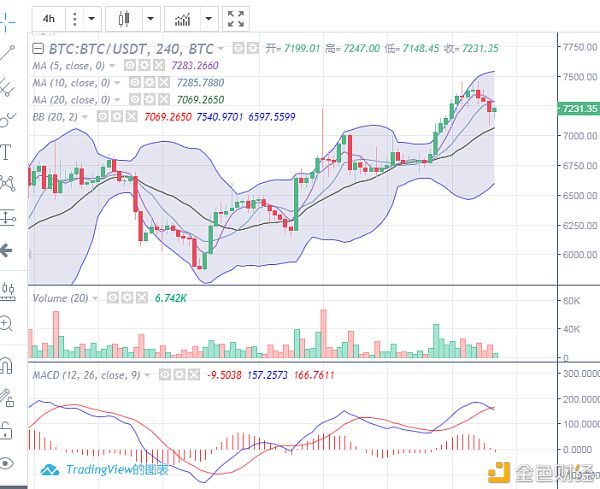Image resolution: width=600 pixels, height=489 pixels.
Task: Open settings for the Volume indicator
Action: click(128, 297)
